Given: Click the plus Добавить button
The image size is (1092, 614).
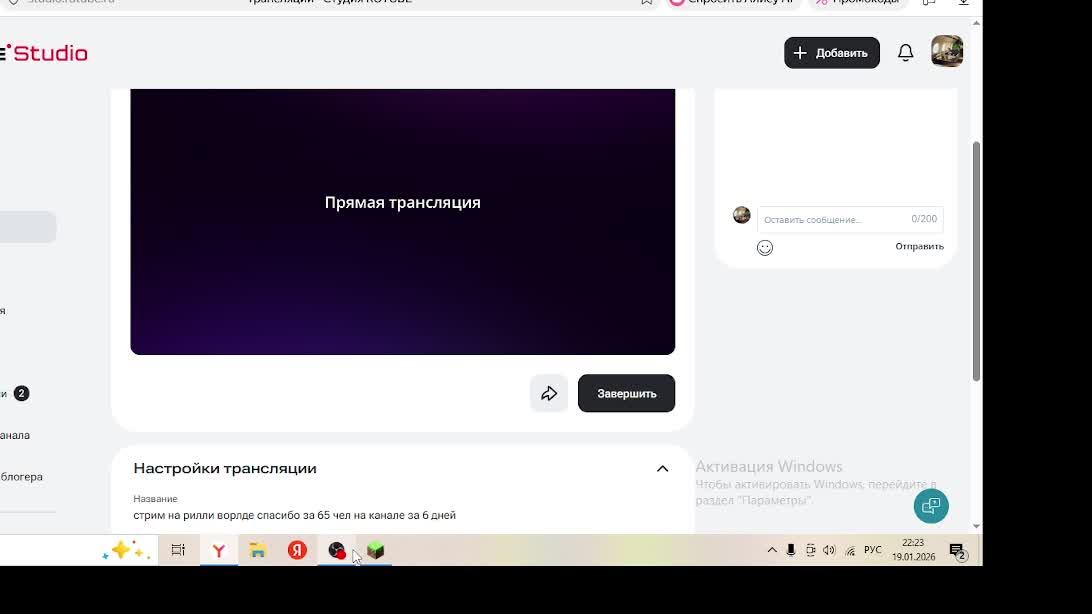Looking at the screenshot, I should click(832, 53).
